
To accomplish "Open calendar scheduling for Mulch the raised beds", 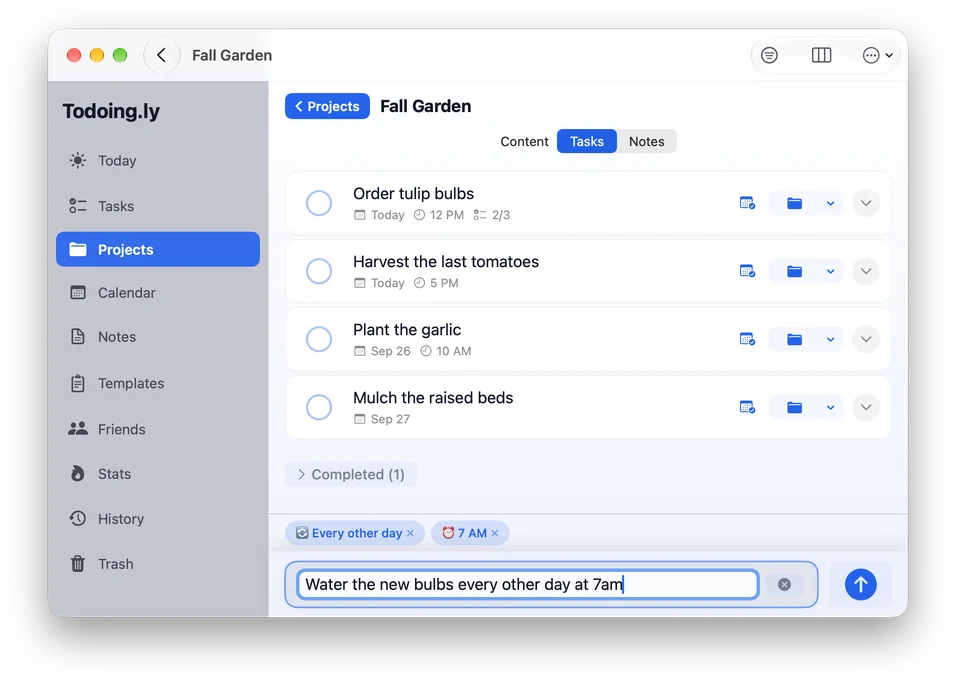I will (747, 407).
